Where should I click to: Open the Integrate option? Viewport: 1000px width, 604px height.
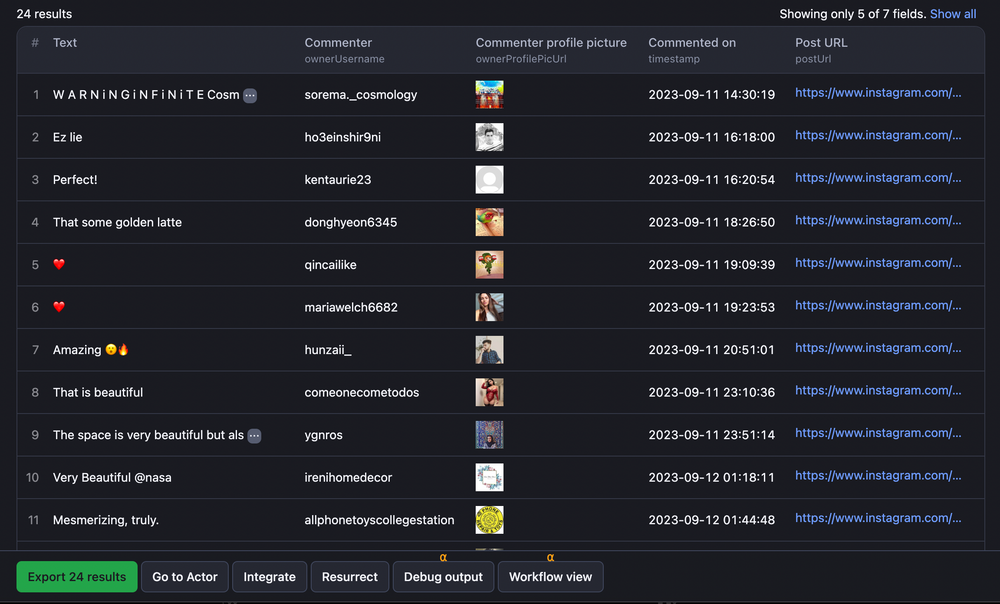[269, 577]
